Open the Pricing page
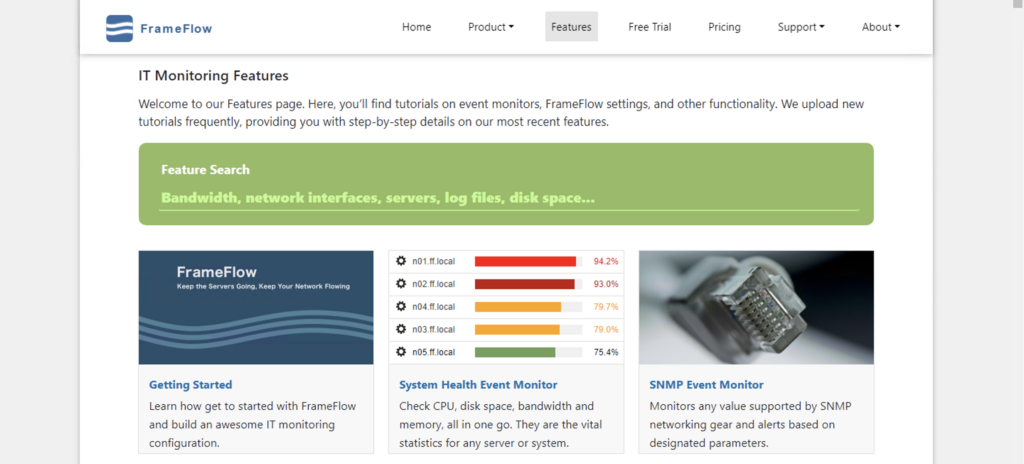 [724, 27]
